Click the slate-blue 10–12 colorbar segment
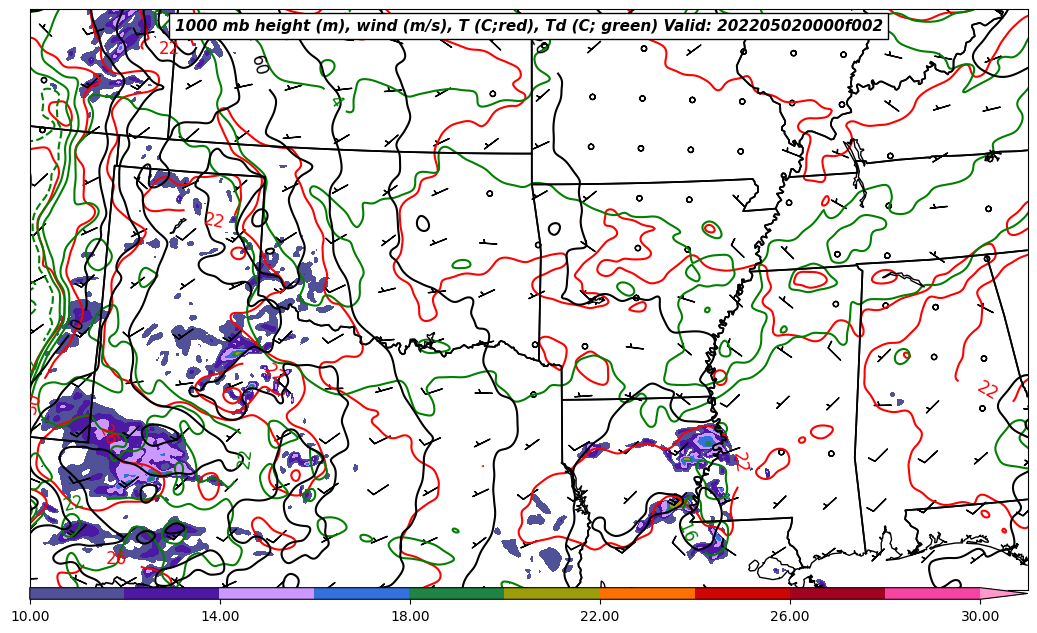The height and width of the screenshot is (633, 1037). (x=77, y=593)
